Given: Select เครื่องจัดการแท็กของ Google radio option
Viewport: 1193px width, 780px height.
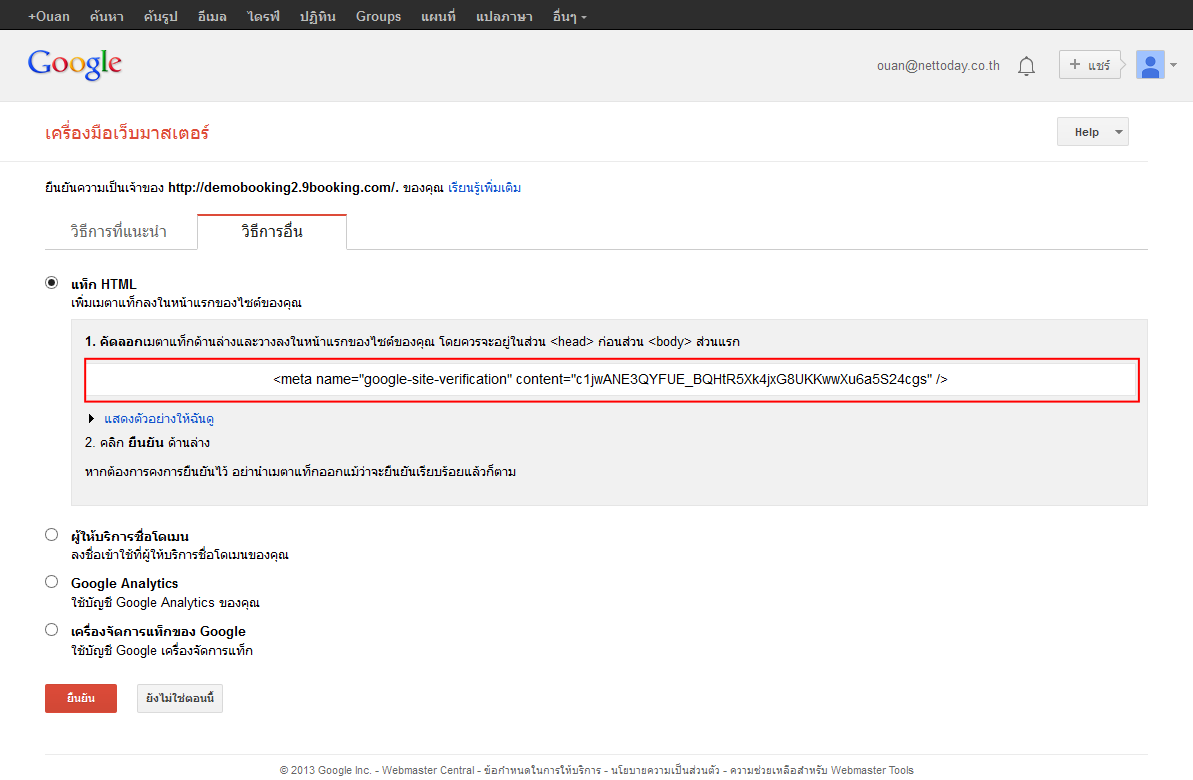Looking at the screenshot, I should (x=52, y=630).
